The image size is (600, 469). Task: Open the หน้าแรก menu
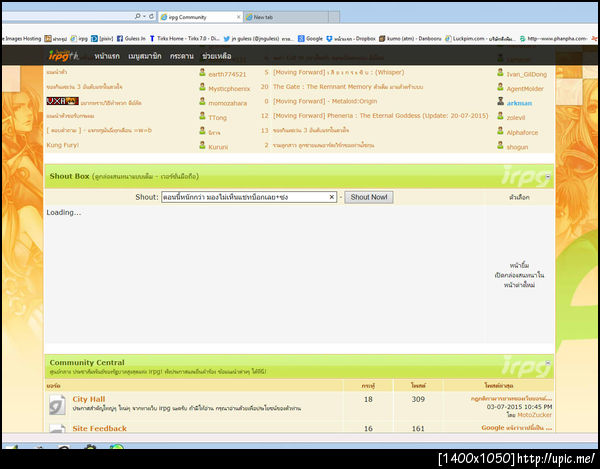coord(107,56)
